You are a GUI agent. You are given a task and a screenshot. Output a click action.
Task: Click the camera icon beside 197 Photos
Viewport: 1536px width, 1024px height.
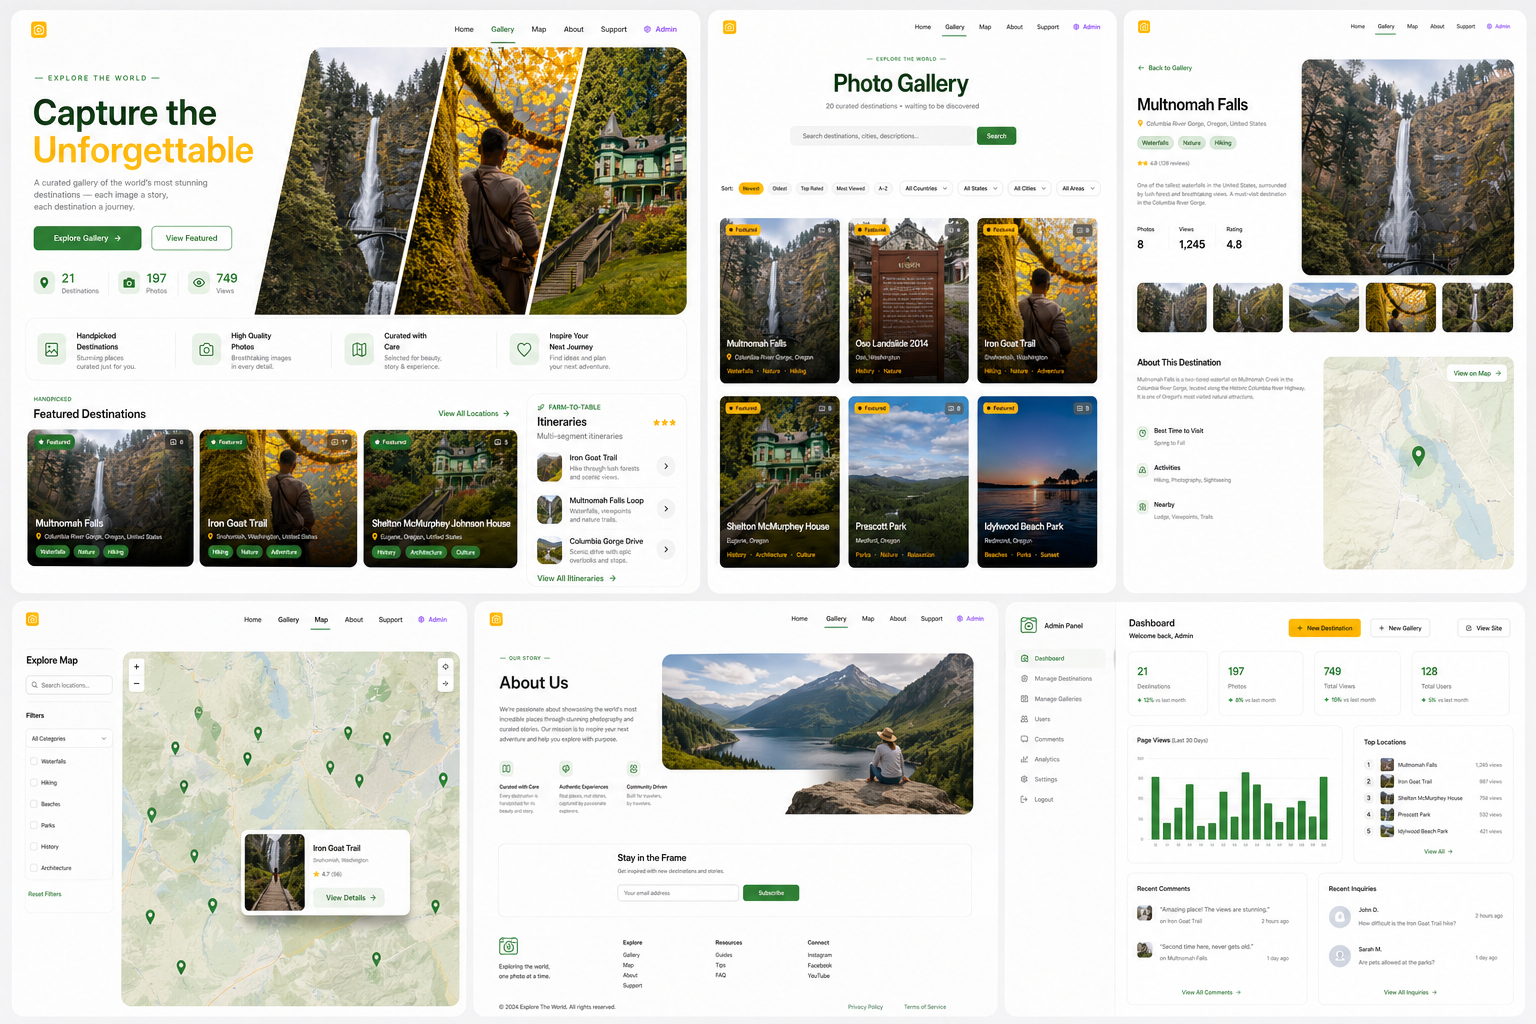pyautogui.click(x=129, y=283)
